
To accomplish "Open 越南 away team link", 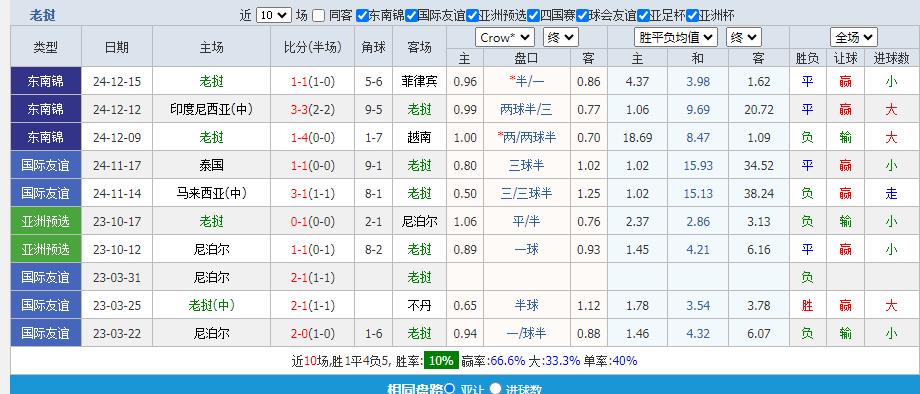I will [x=420, y=137].
